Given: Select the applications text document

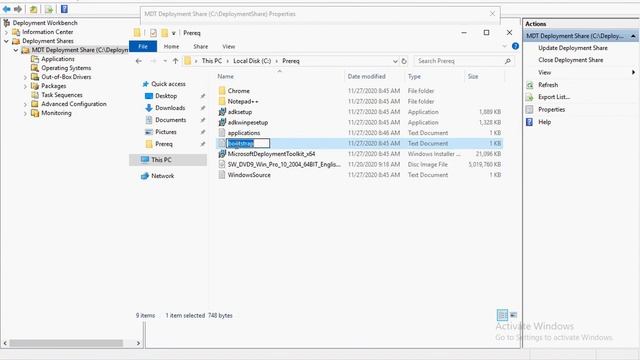Looking at the screenshot, I should click(244, 133).
